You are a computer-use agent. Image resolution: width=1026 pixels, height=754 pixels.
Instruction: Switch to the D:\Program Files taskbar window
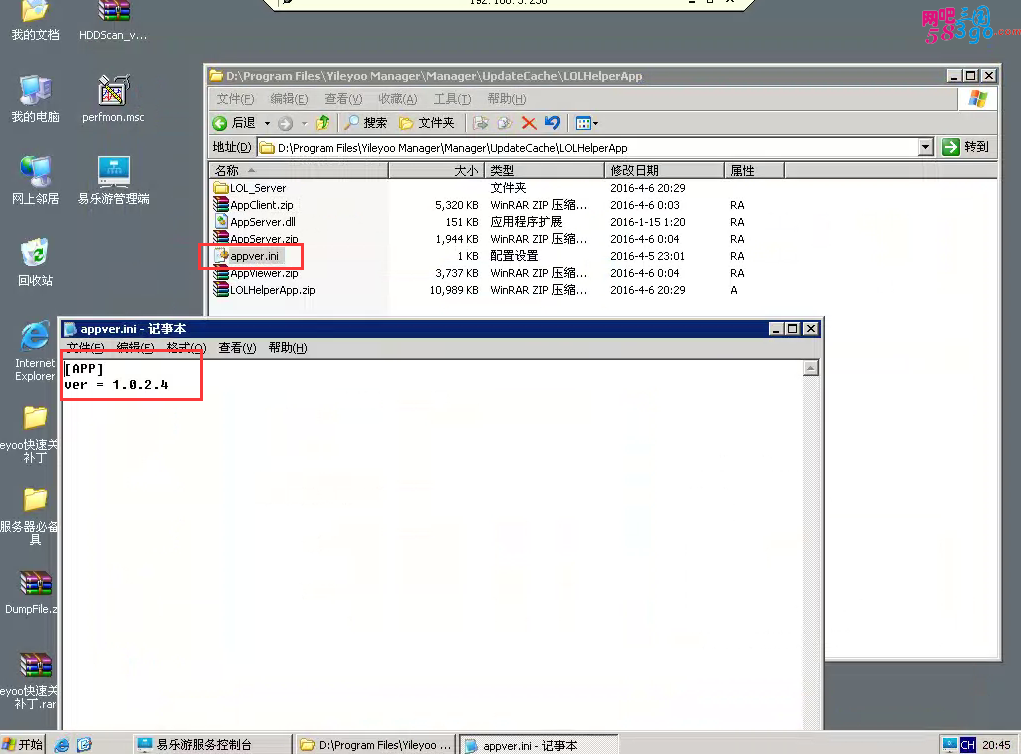[375, 745]
